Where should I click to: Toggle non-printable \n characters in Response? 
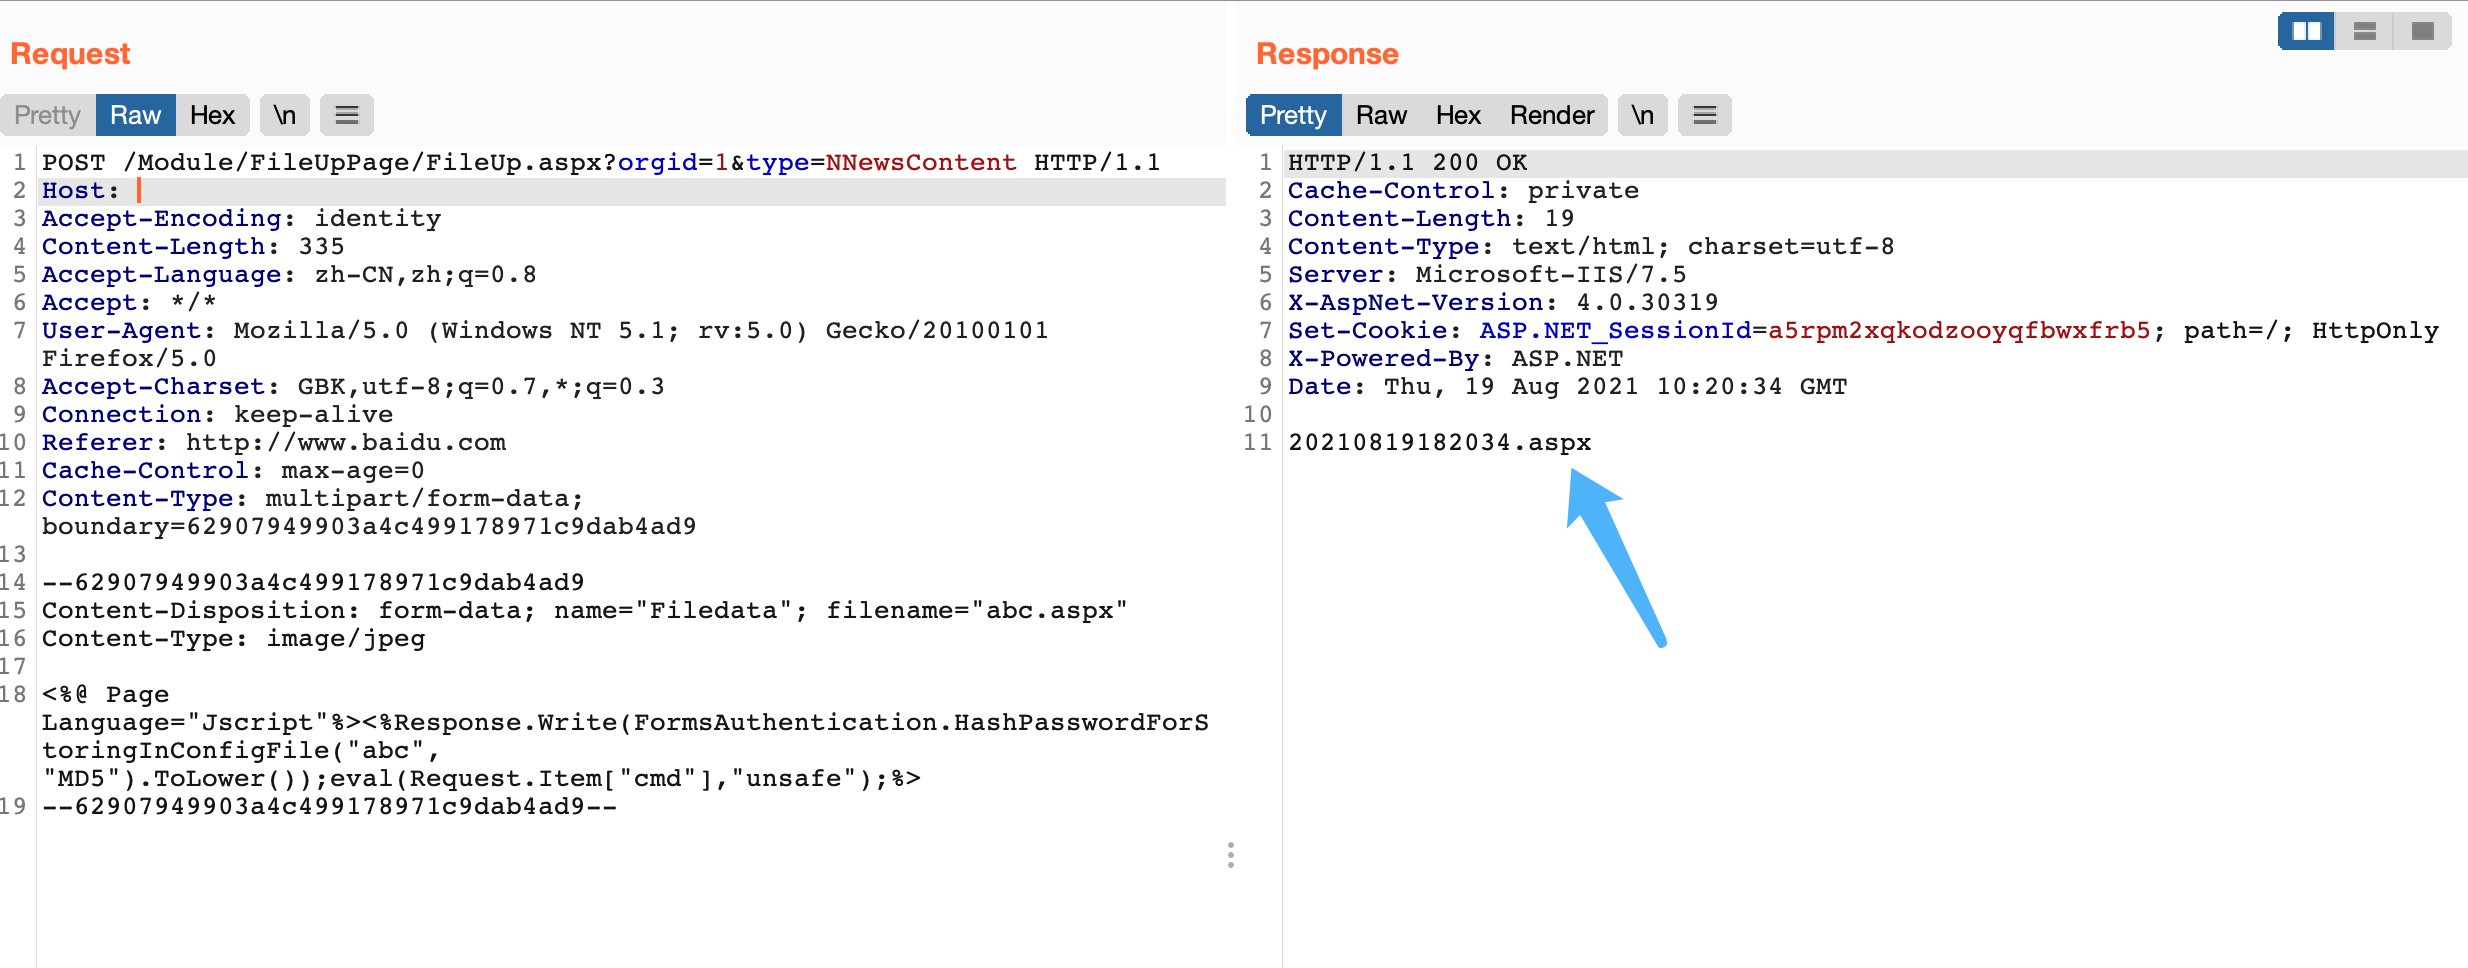coord(1643,115)
